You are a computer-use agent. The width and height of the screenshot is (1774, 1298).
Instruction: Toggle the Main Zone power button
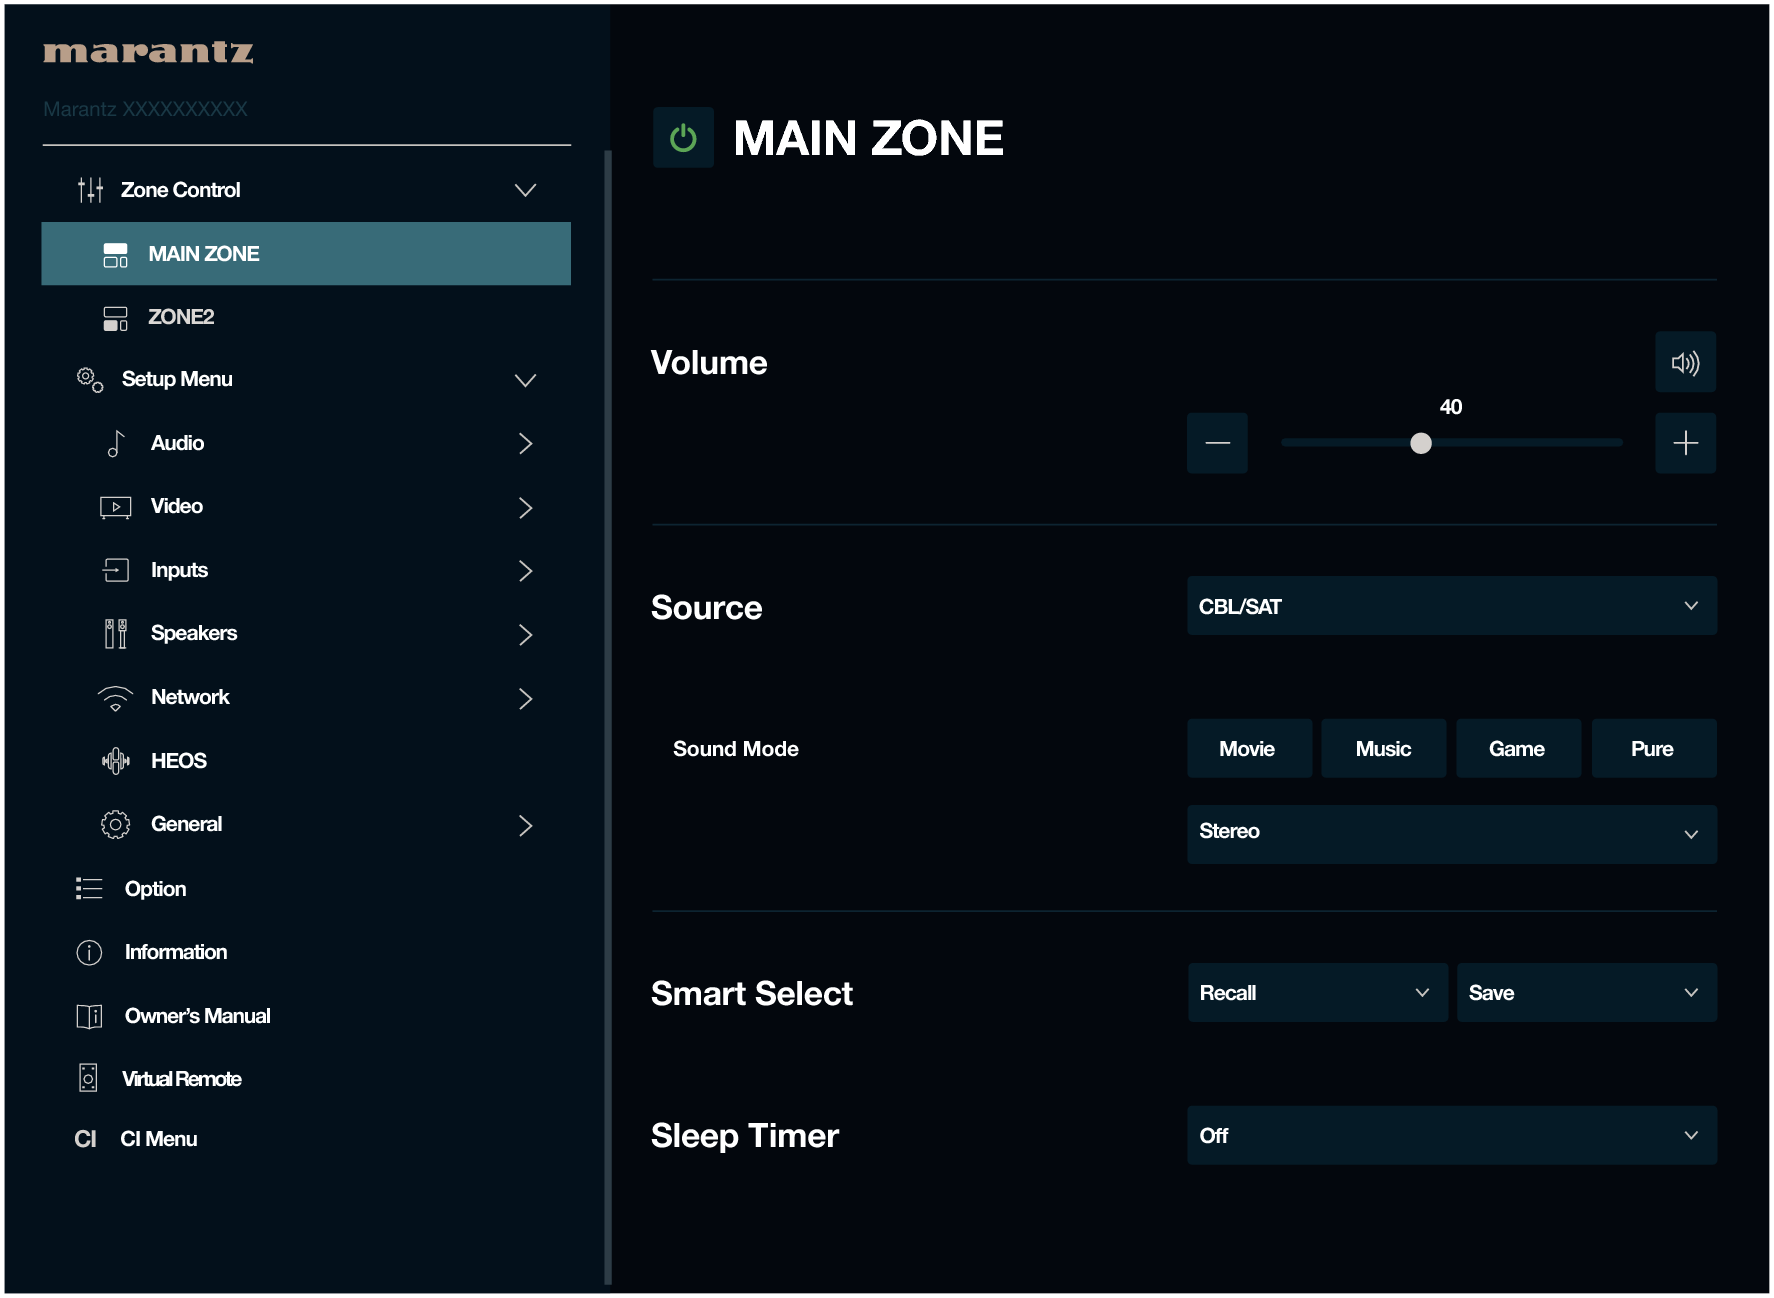(683, 137)
